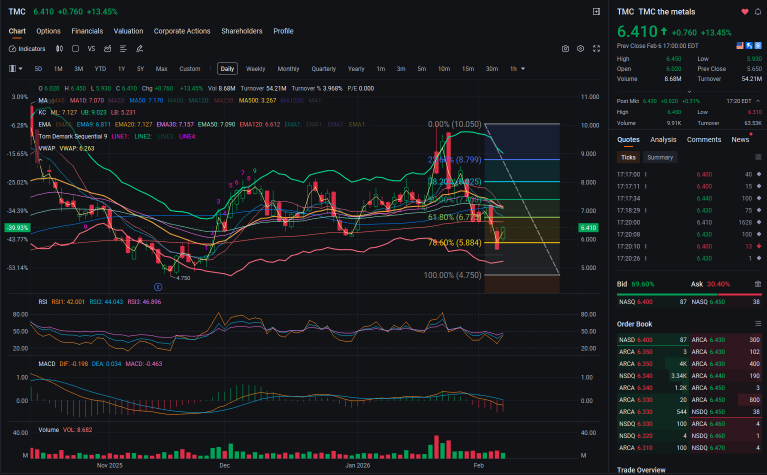Expand more quote details chevron
This screenshot has width=767, height=475.
coord(689,91)
